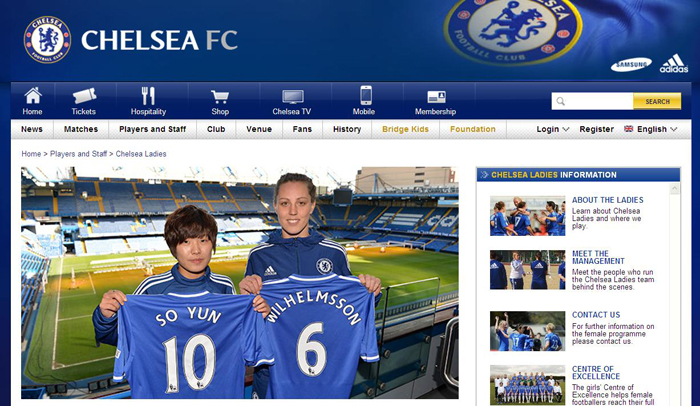Click the scroll-up arrow in Ladies Information panel
This screenshot has width=700, height=406.
tap(674, 189)
